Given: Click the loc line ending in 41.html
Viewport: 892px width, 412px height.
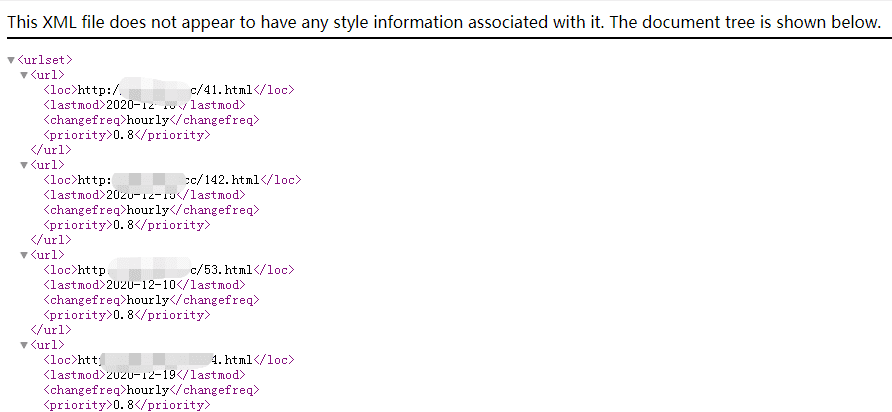Looking at the screenshot, I should click(x=169, y=90).
